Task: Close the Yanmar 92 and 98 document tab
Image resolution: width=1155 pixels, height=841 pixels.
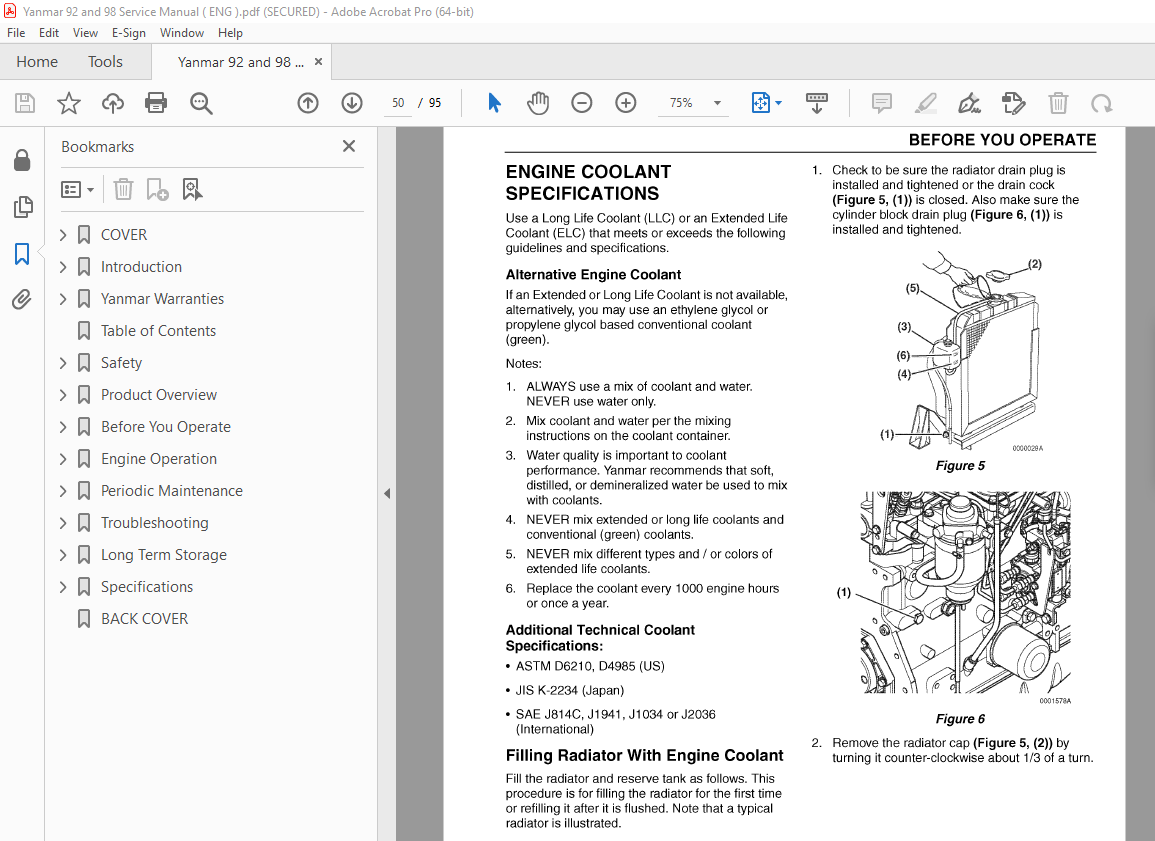Action: tap(318, 62)
